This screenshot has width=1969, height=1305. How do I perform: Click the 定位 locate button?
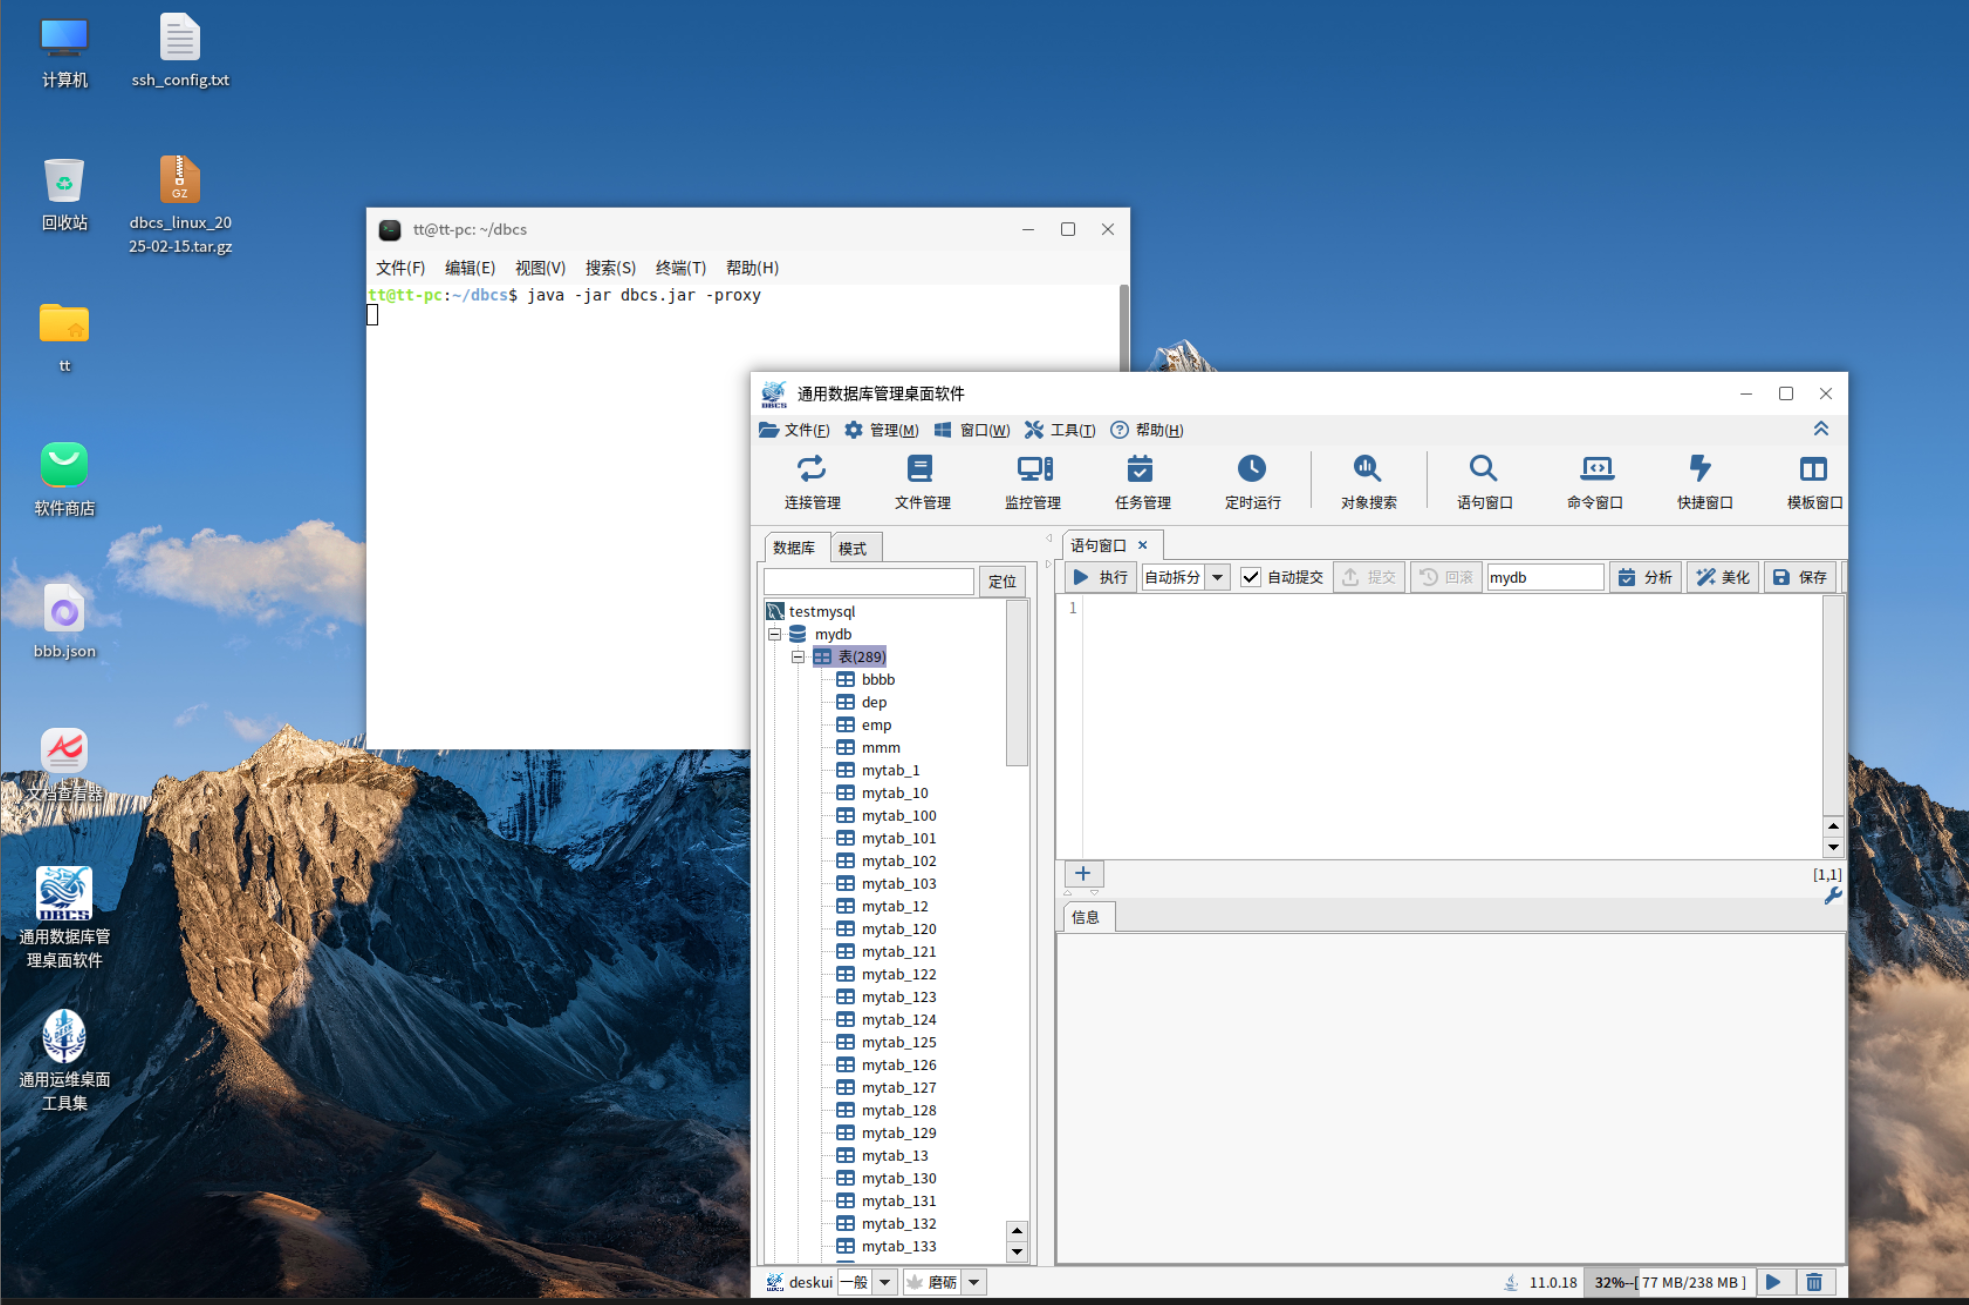[1001, 581]
